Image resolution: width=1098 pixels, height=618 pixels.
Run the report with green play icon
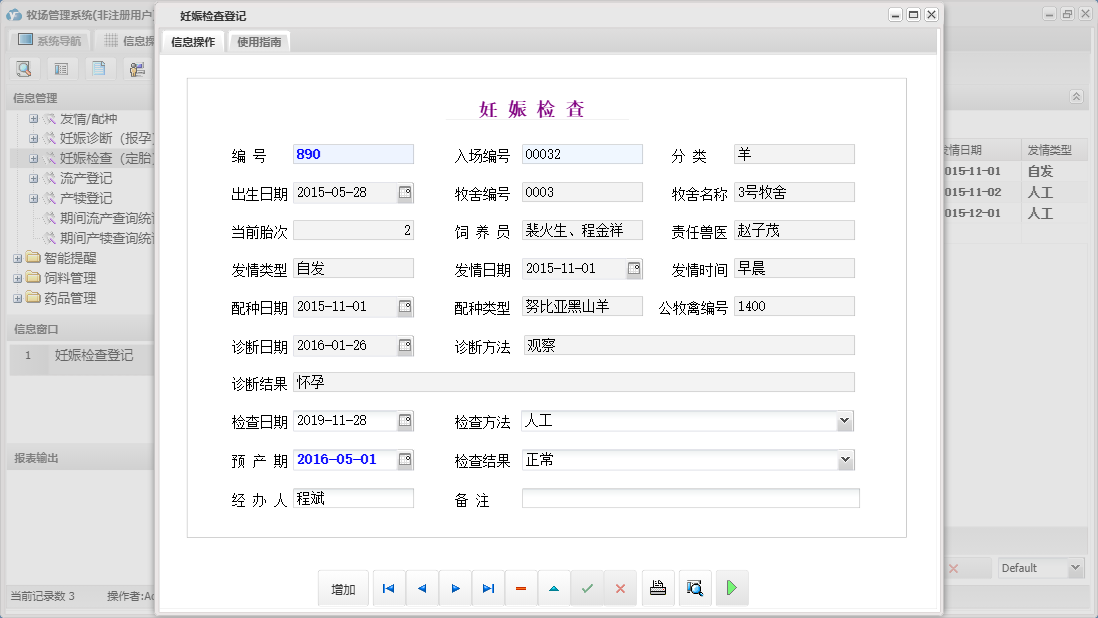[x=731, y=588]
